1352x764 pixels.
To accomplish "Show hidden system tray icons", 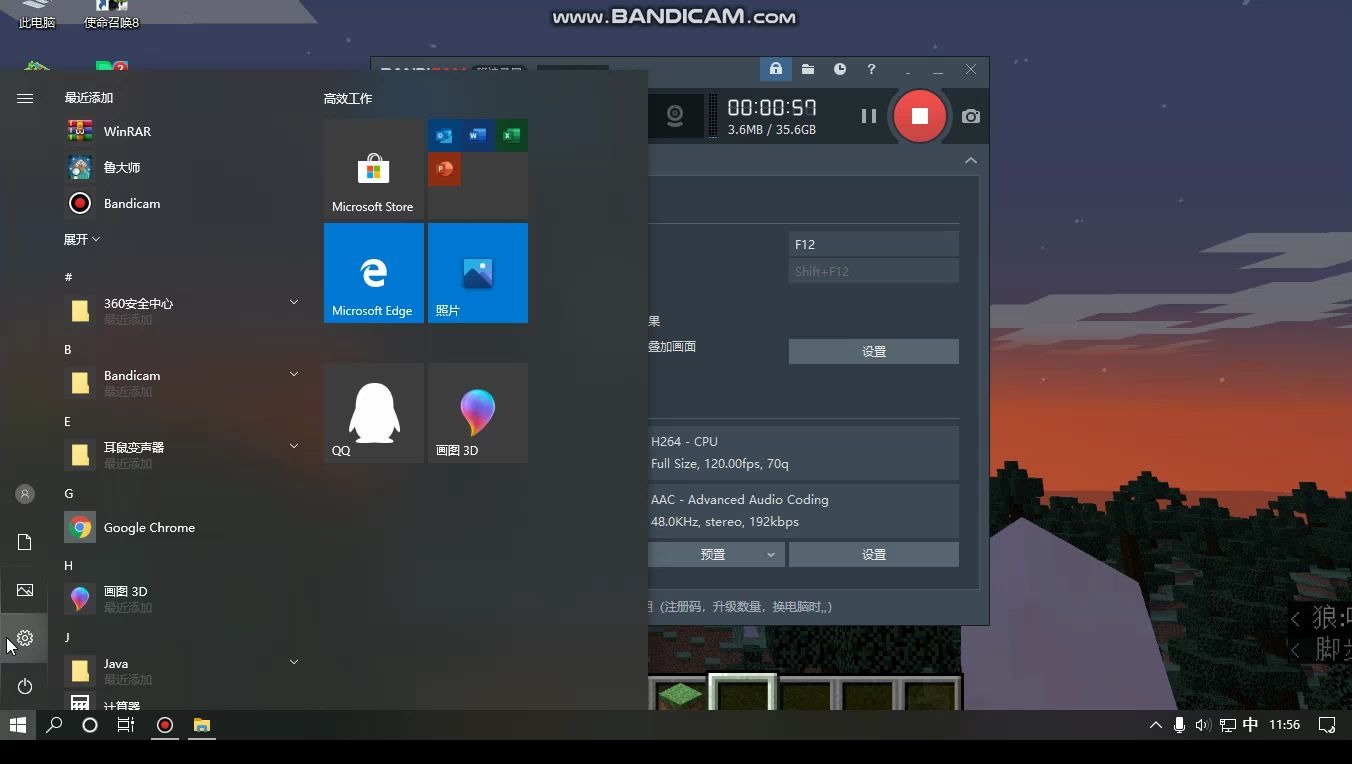I will click(1156, 725).
